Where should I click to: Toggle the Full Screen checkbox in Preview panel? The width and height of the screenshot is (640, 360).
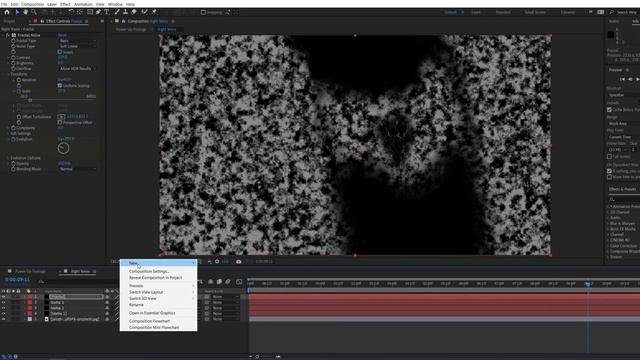click(x=609, y=156)
